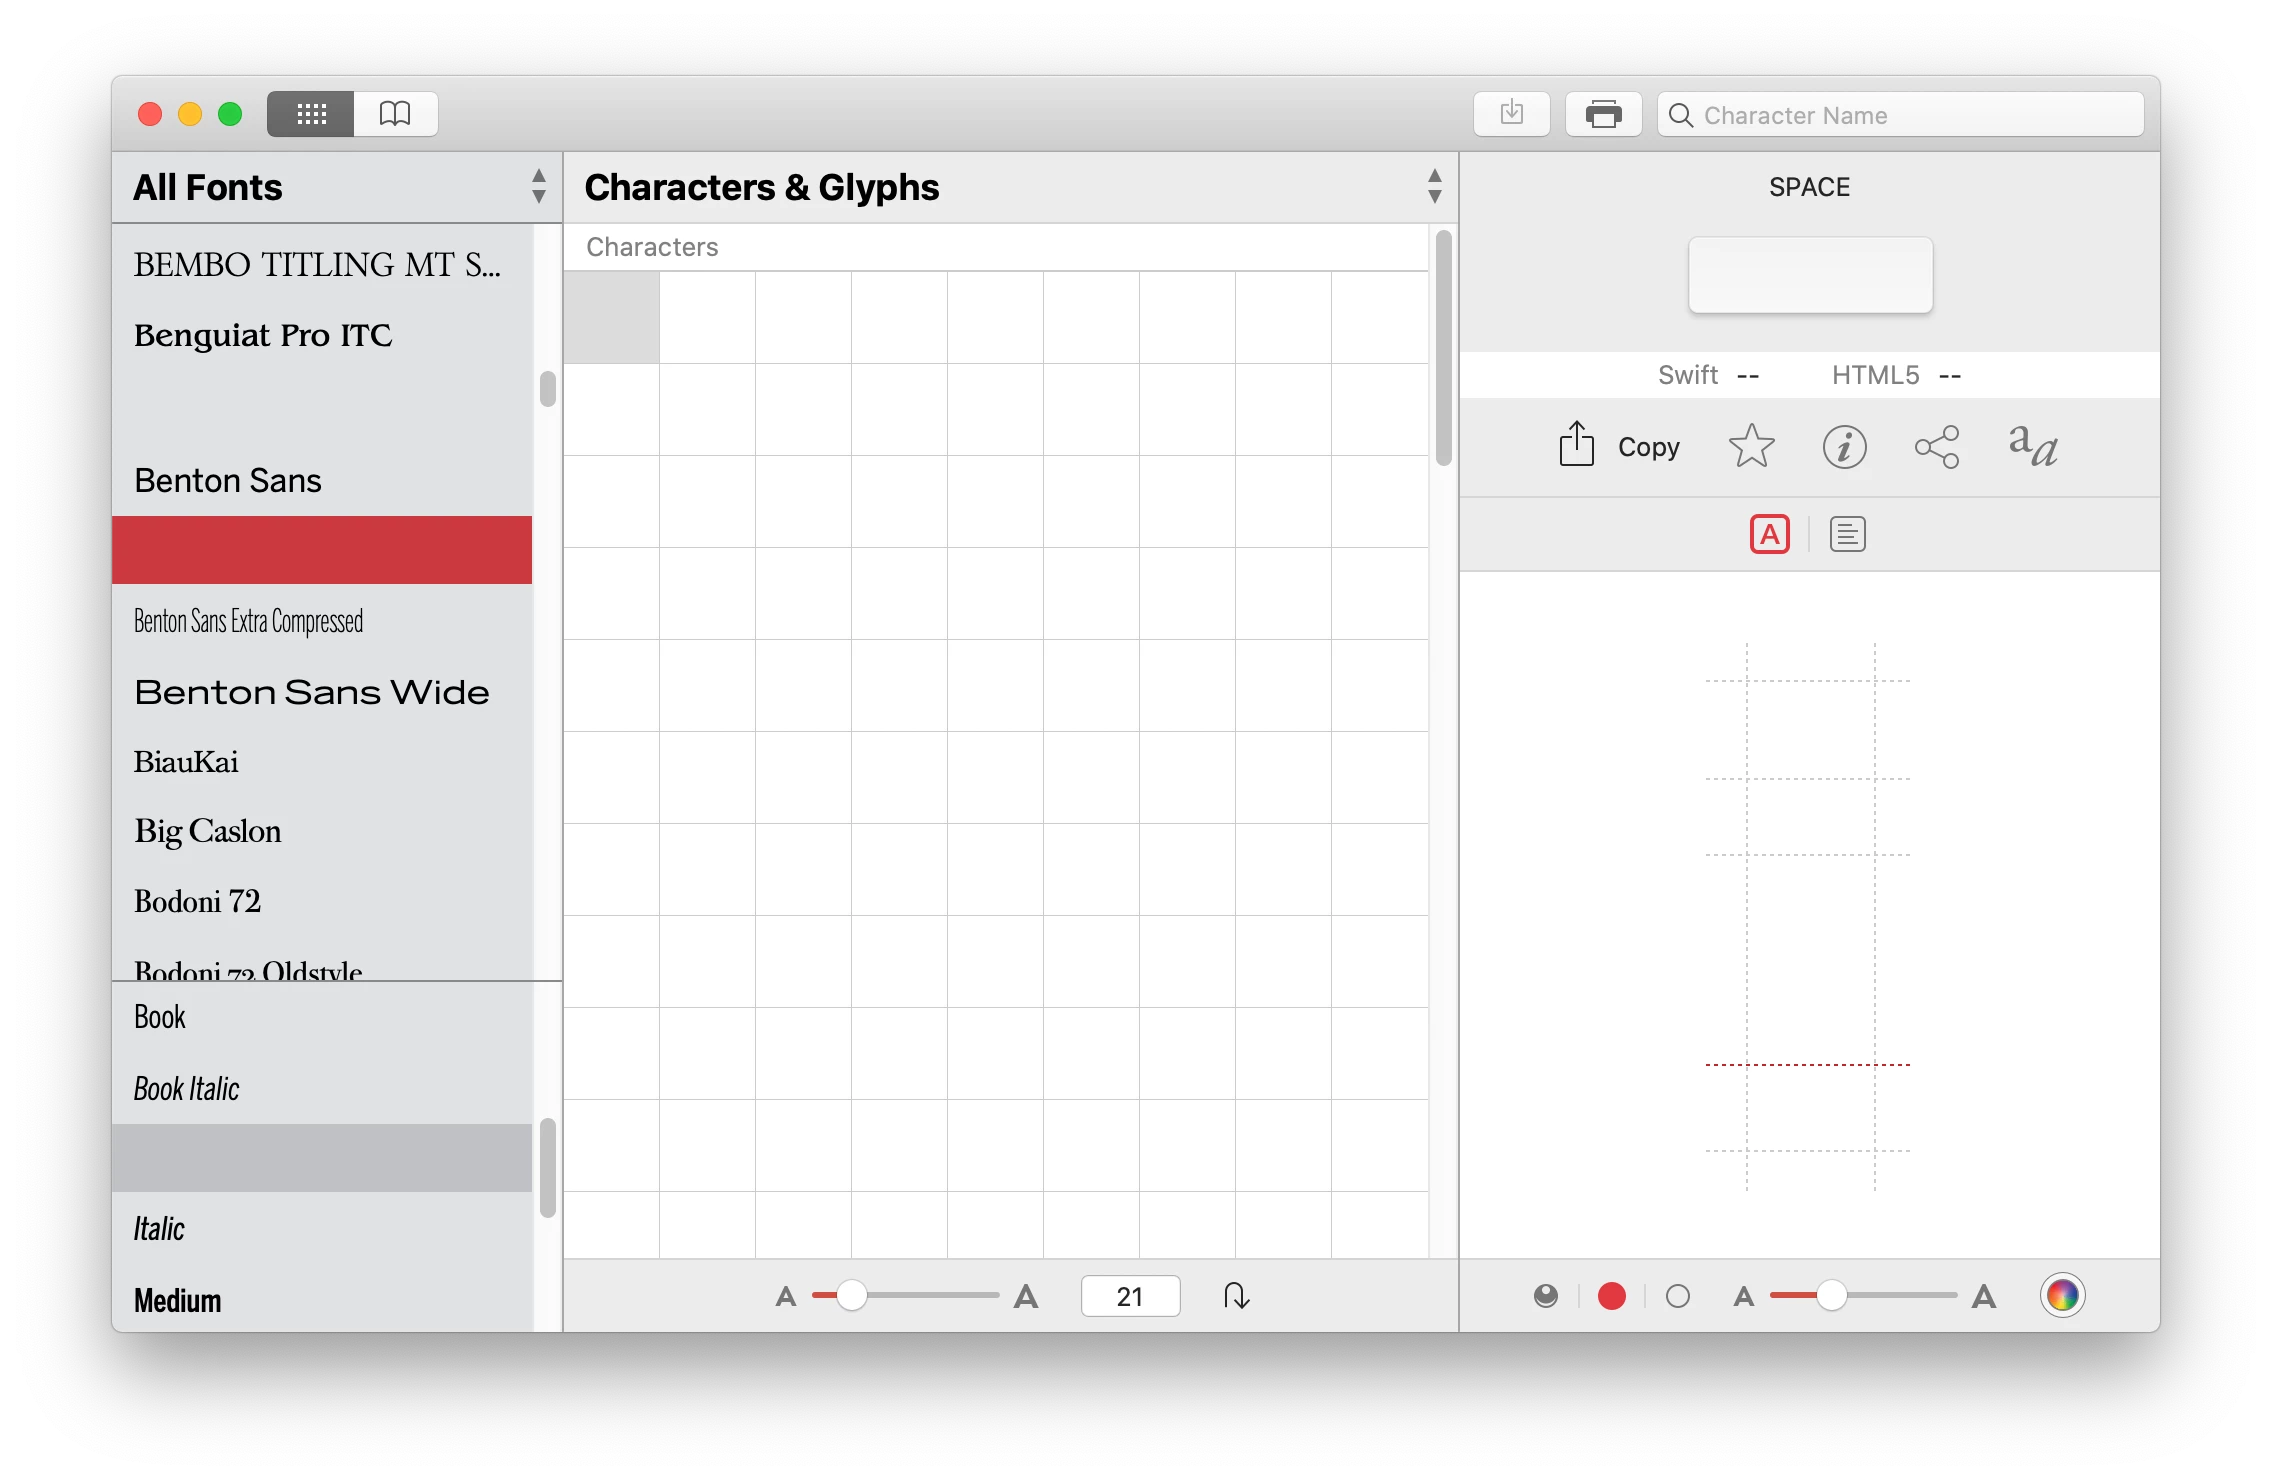This screenshot has height=1480, width=2272.
Task: Select Benton Sans Wide font
Action: point(312,692)
